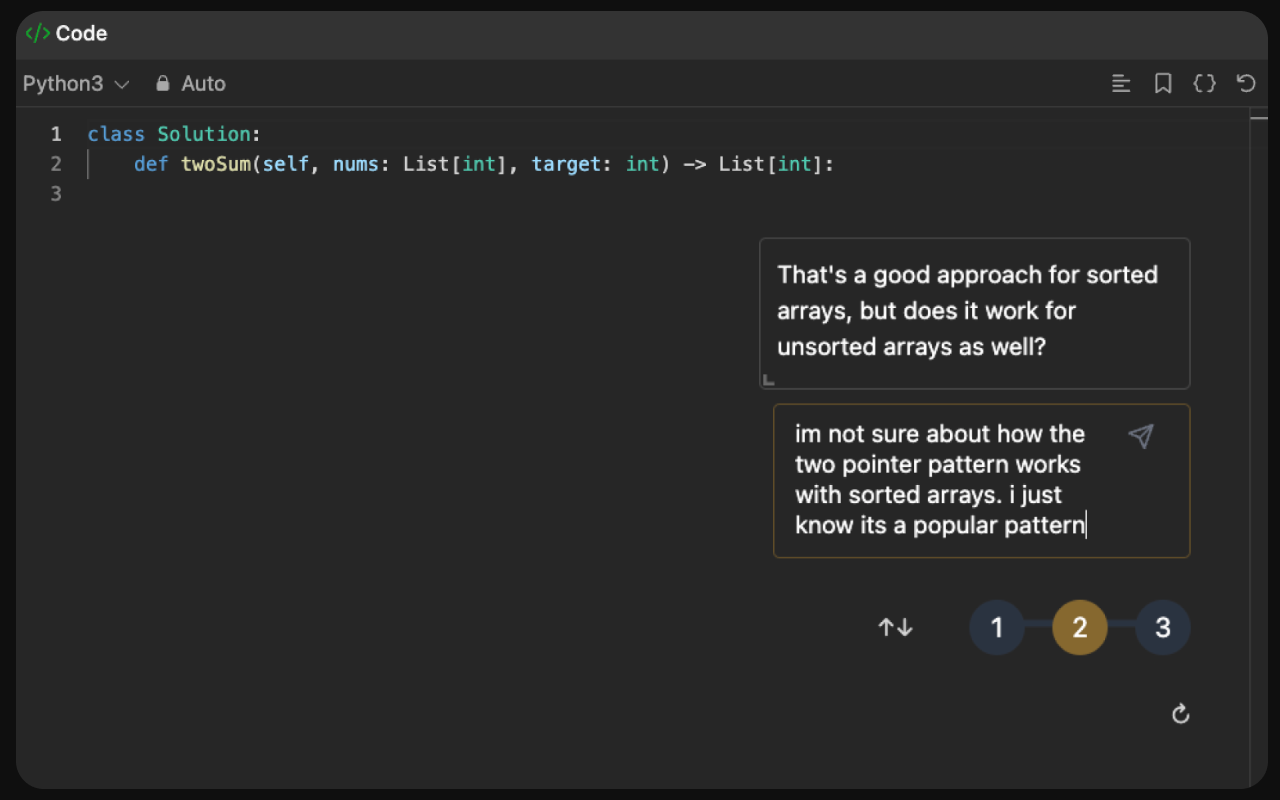Click the highlighted step 2 circle
Screen dimensions: 1280x800
(1080, 627)
